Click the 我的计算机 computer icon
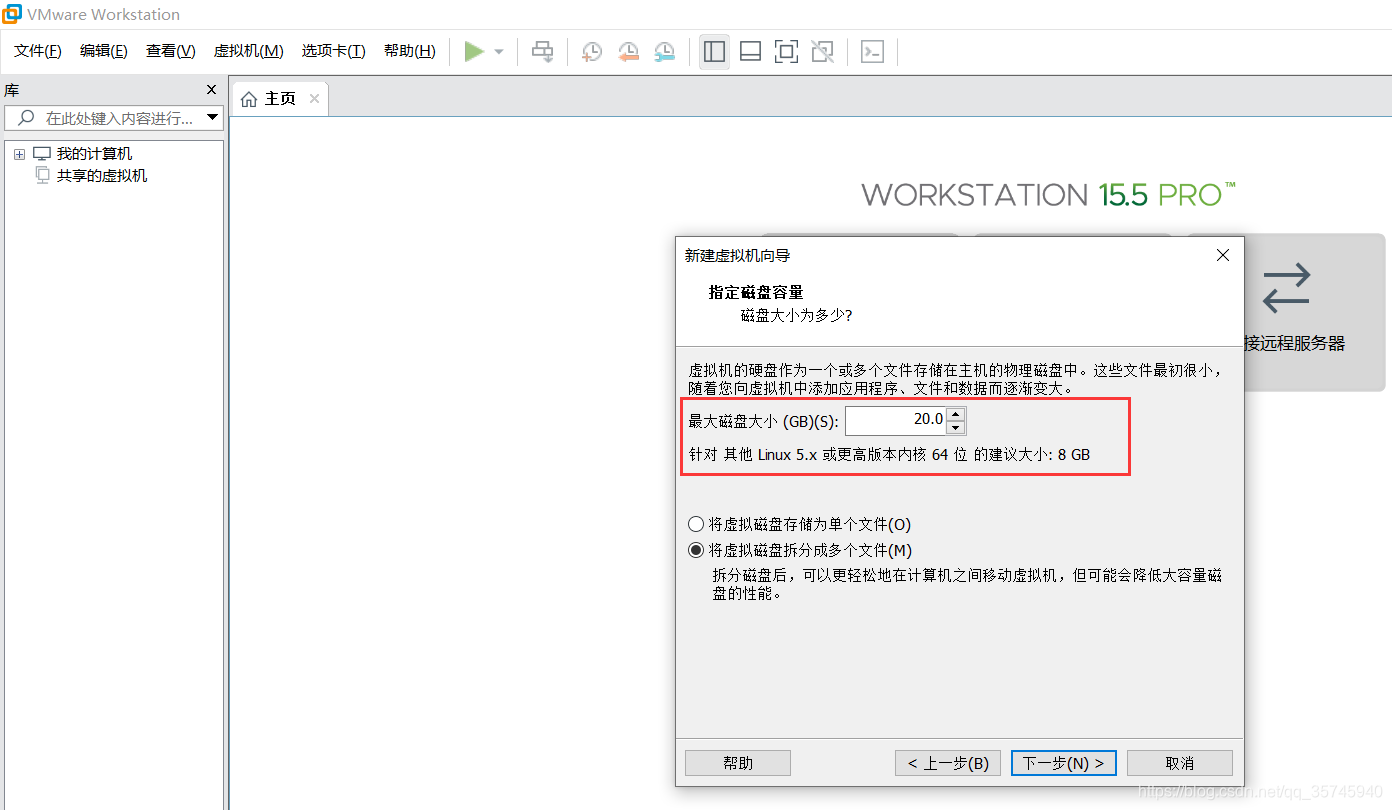Screen dimensions: 1392x810 pyautogui.click(x=41, y=154)
